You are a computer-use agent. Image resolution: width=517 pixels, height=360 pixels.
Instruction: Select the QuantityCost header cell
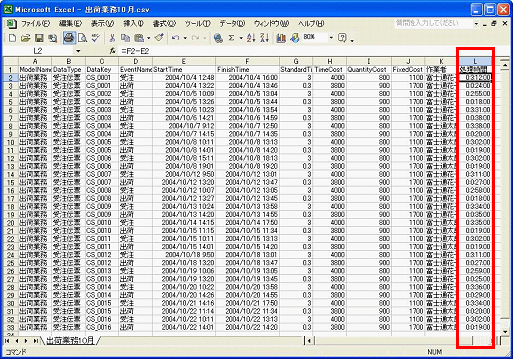point(369,70)
